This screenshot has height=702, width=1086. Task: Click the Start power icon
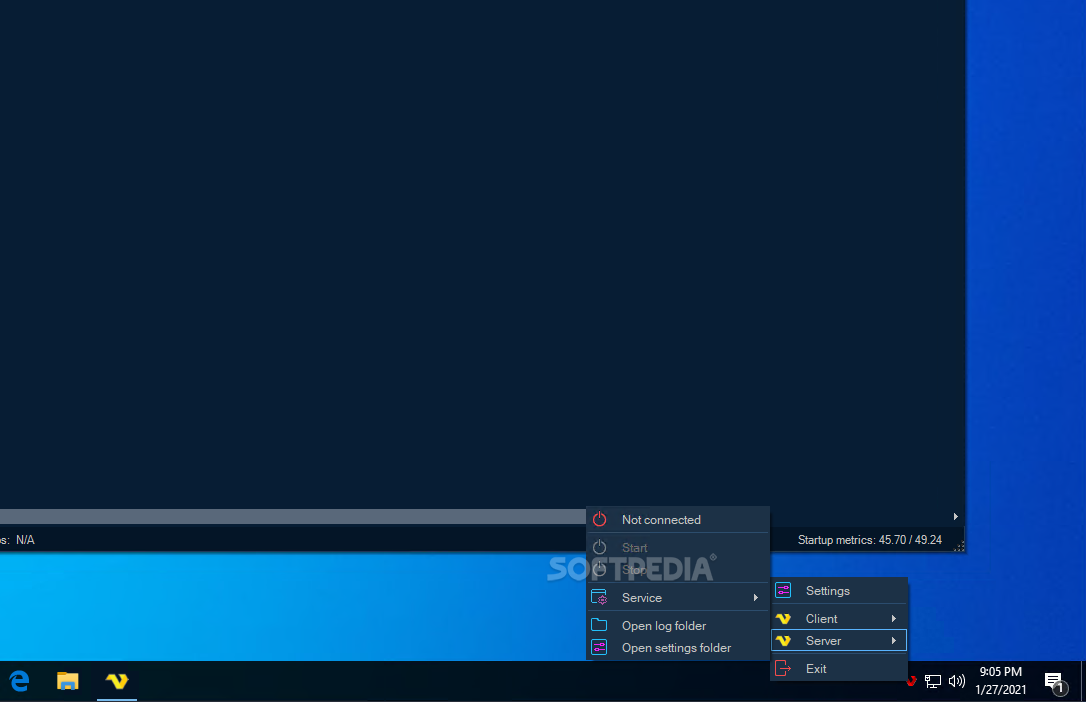pyautogui.click(x=600, y=547)
